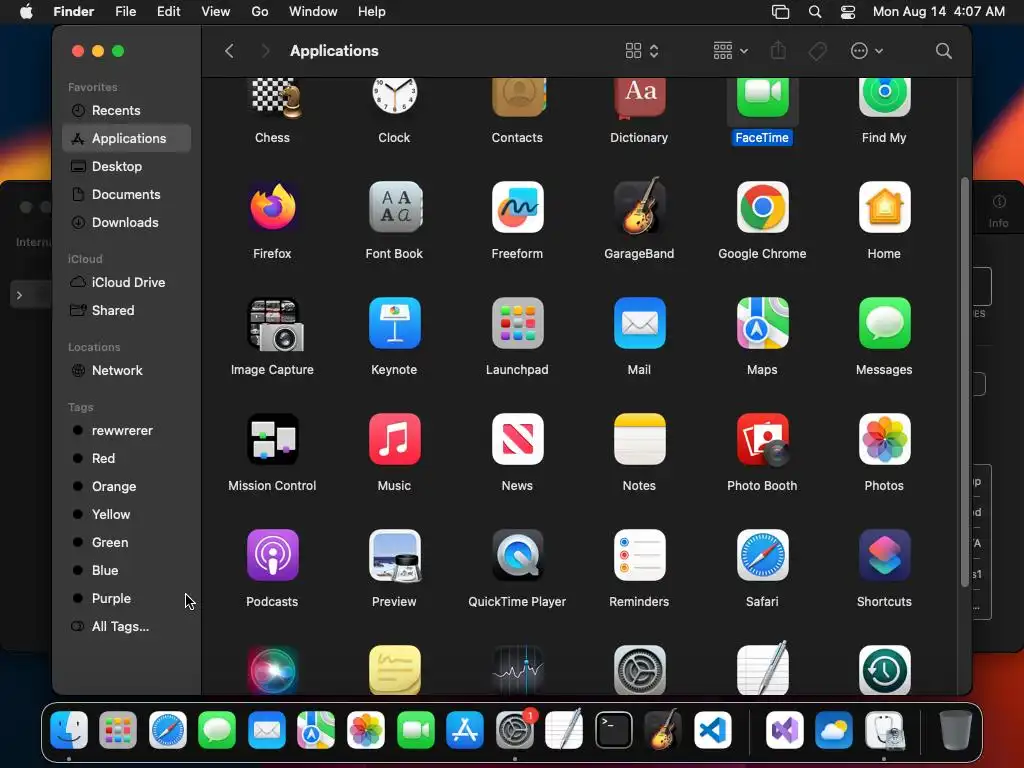Open the Mail app in Applications grid
The height and width of the screenshot is (768, 1024).
pyautogui.click(x=639, y=323)
